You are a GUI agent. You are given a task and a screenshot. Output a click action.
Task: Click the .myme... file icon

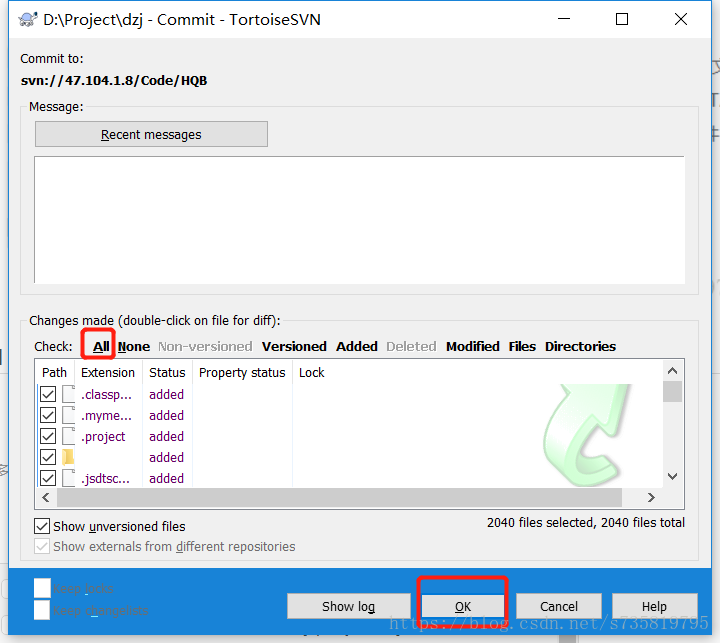pyautogui.click(x=68, y=415)
